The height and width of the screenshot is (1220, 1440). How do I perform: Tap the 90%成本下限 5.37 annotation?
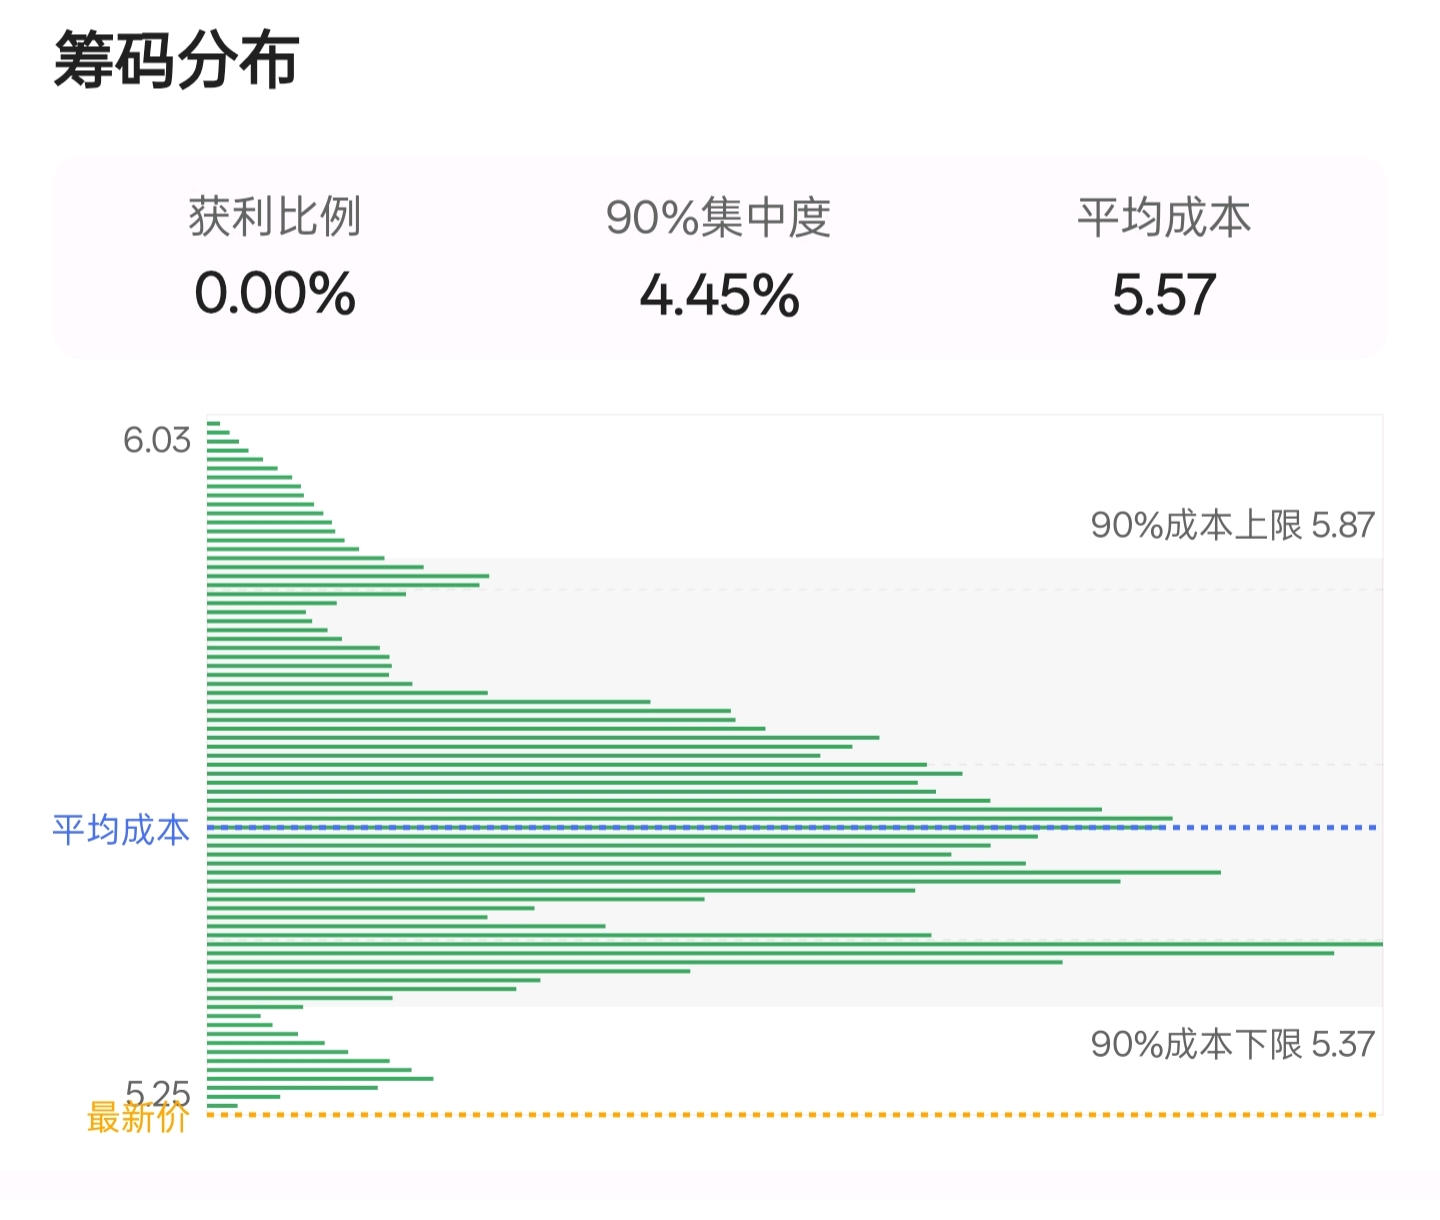pyautogui.click(x=1232, y=1044)
